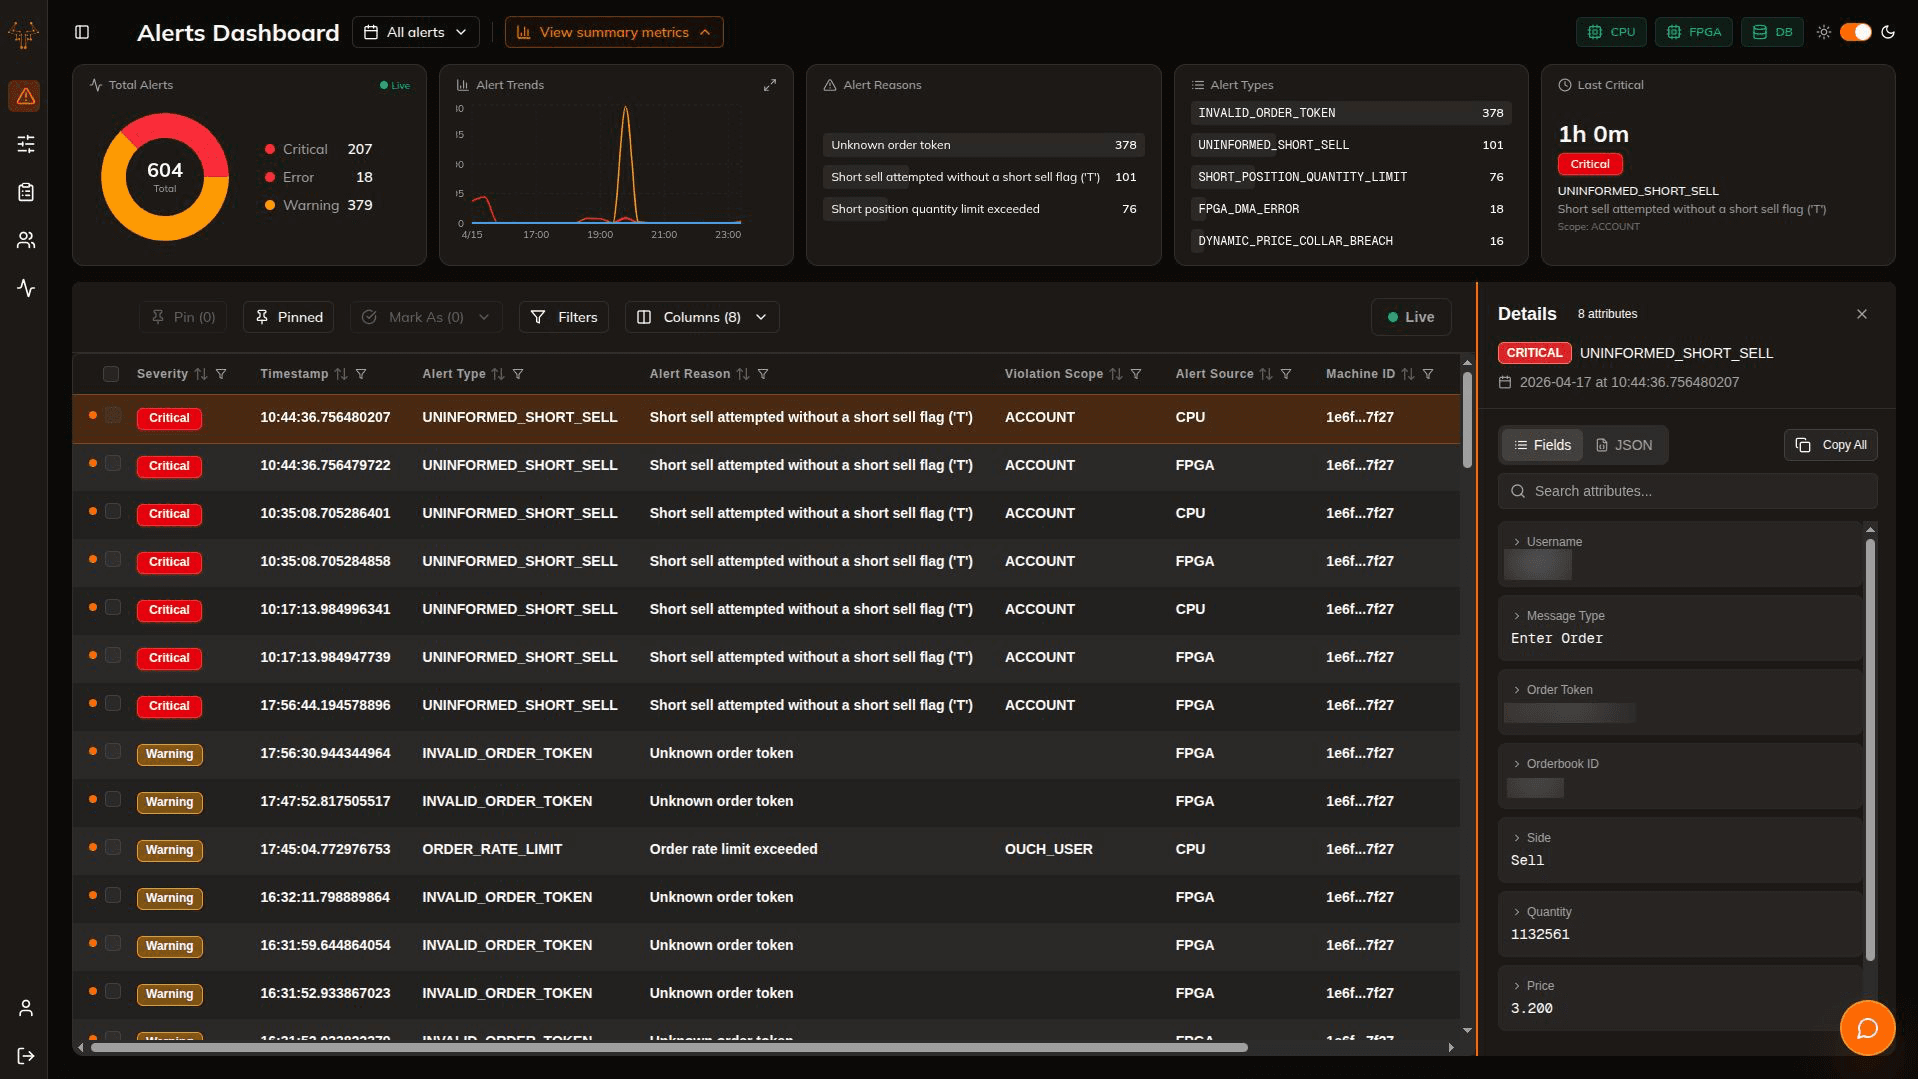Open the alerts warning icon in sidebar

click(x=25, y=96)
